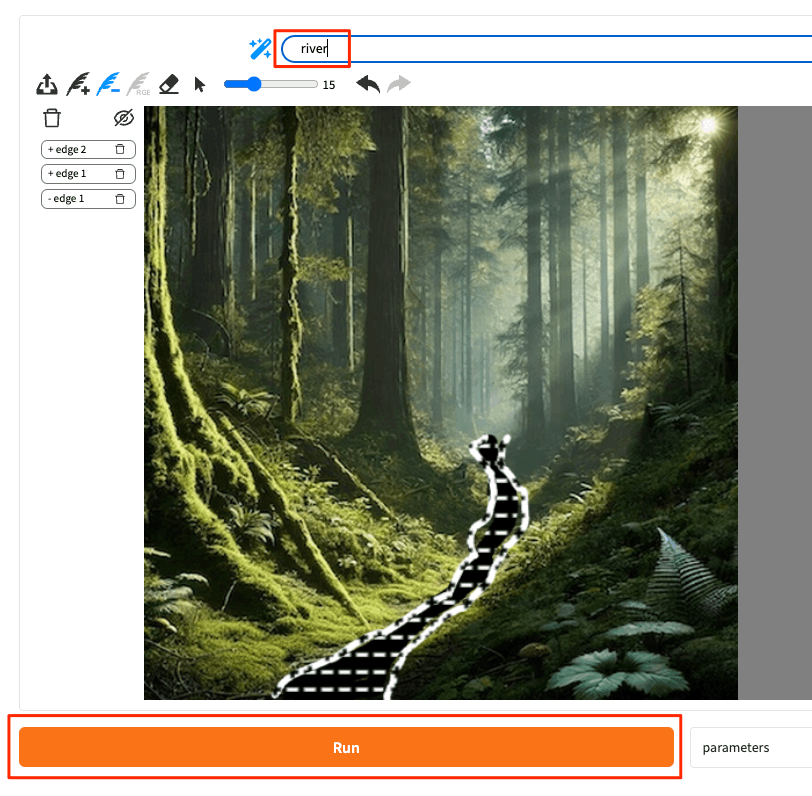Select the '+ edge 2' layer

tap(88, 149)
